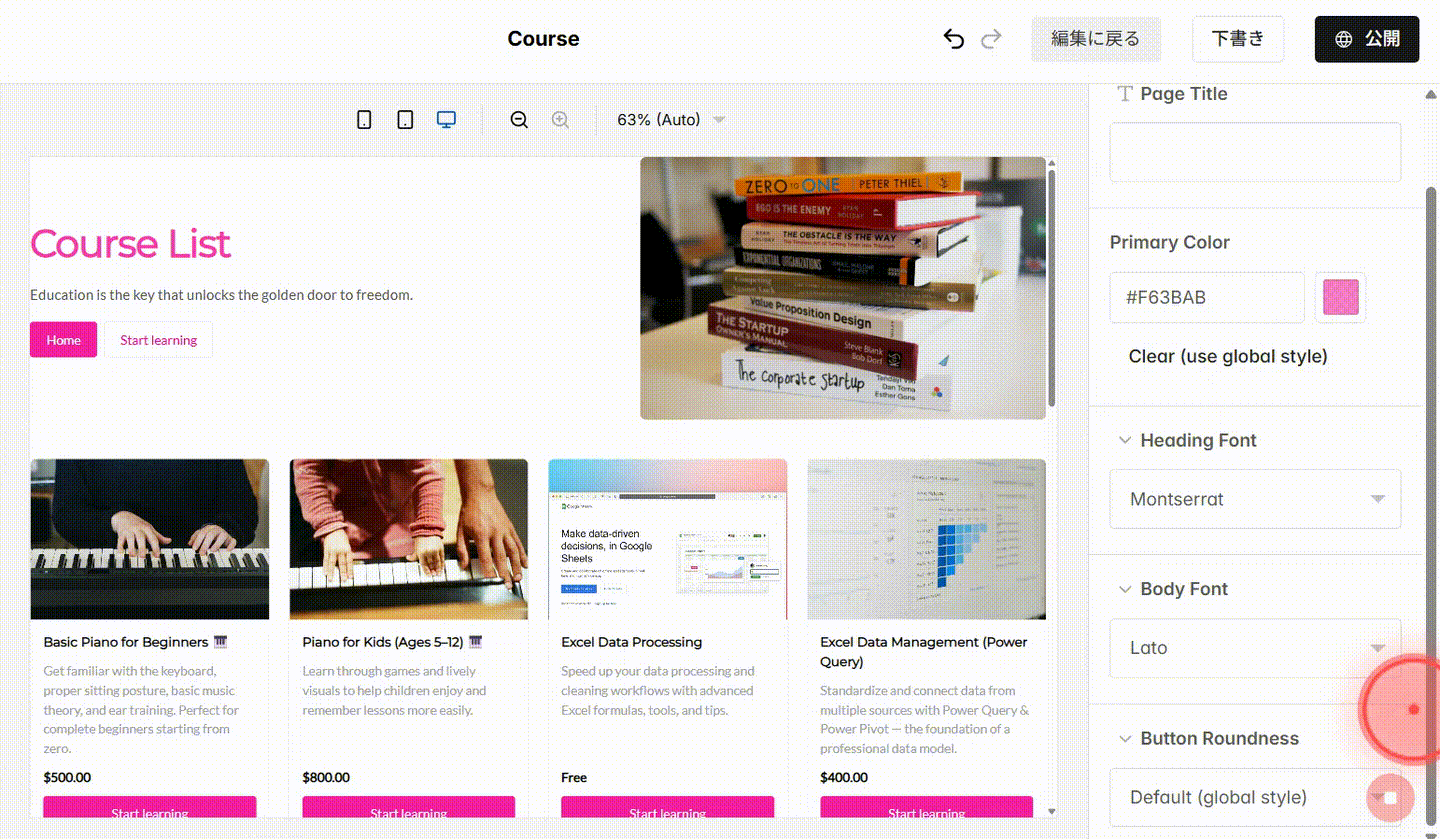
Task: Click the settings panel scrollbar up arrow
Action: pyautogui.click(x=1431, y=94)
